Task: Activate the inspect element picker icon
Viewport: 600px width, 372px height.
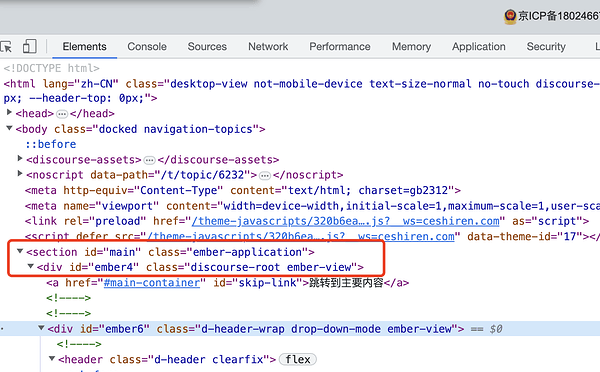Action: click(x=6, y=47)
